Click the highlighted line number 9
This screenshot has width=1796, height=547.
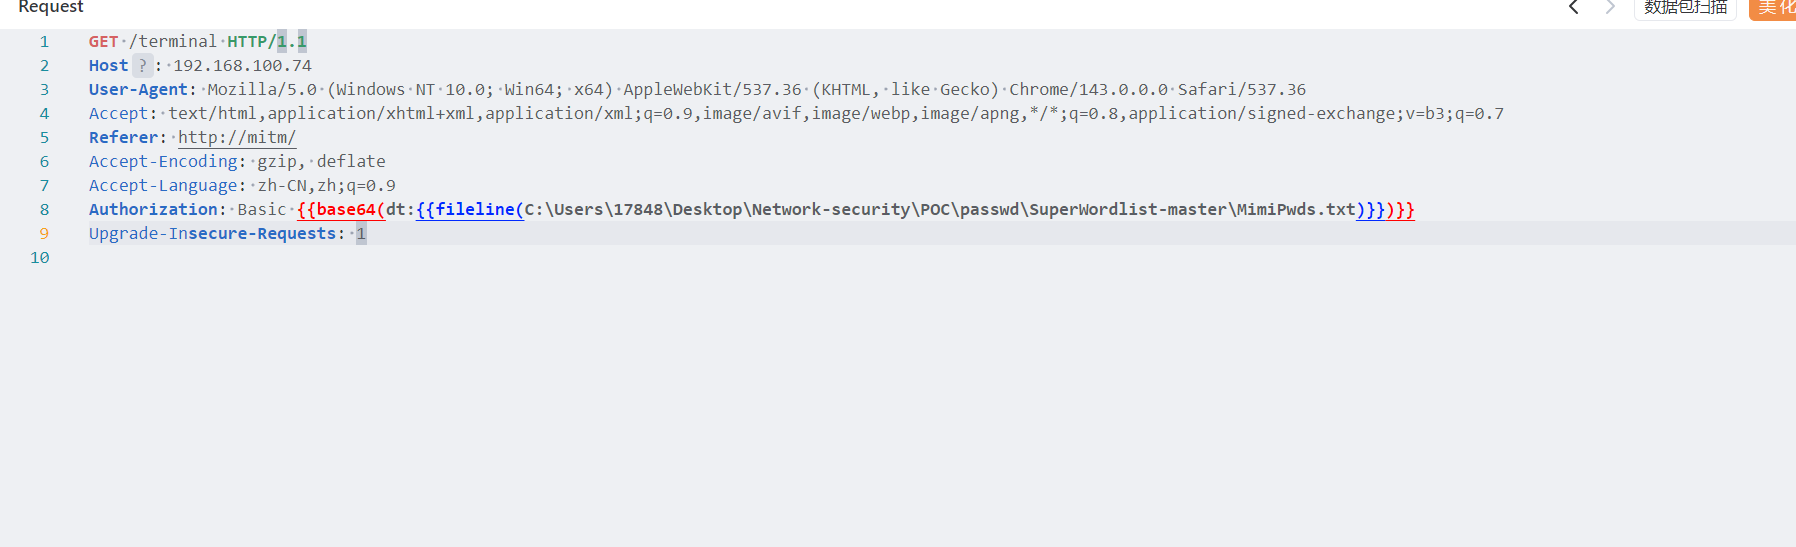(x=44, y=234)
